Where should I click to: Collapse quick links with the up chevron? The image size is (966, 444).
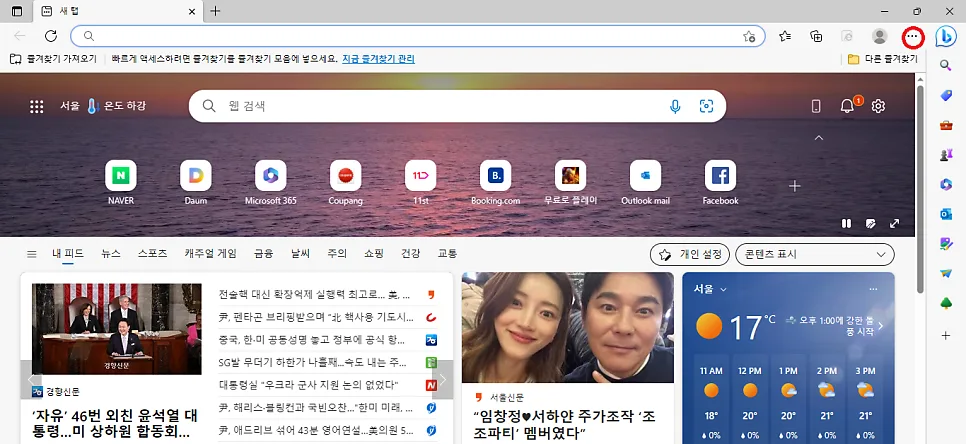(819, 138)
